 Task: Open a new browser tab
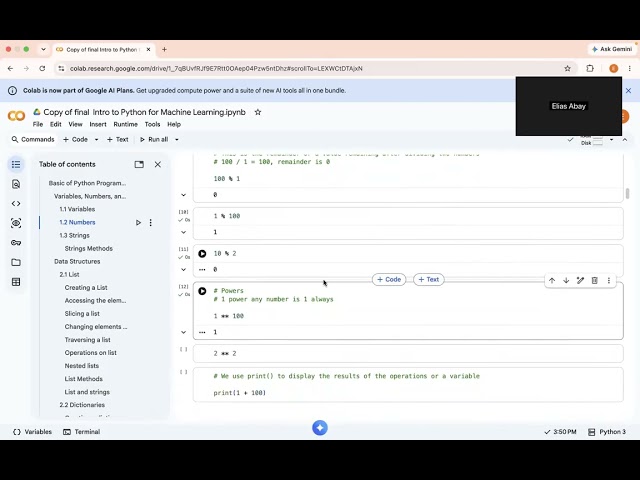pos(164,49)
